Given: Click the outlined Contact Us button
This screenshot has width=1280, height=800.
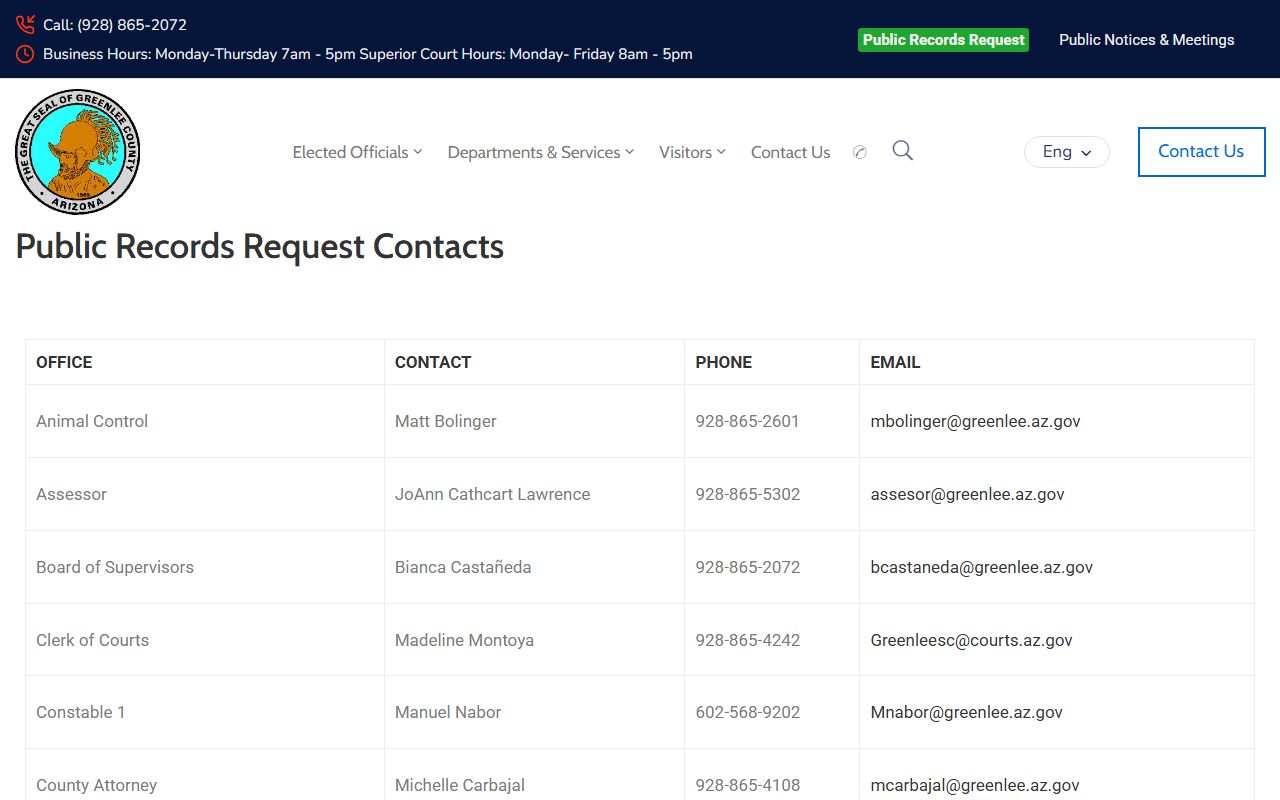Looking at the screenshot, I should coord(1201,152).
